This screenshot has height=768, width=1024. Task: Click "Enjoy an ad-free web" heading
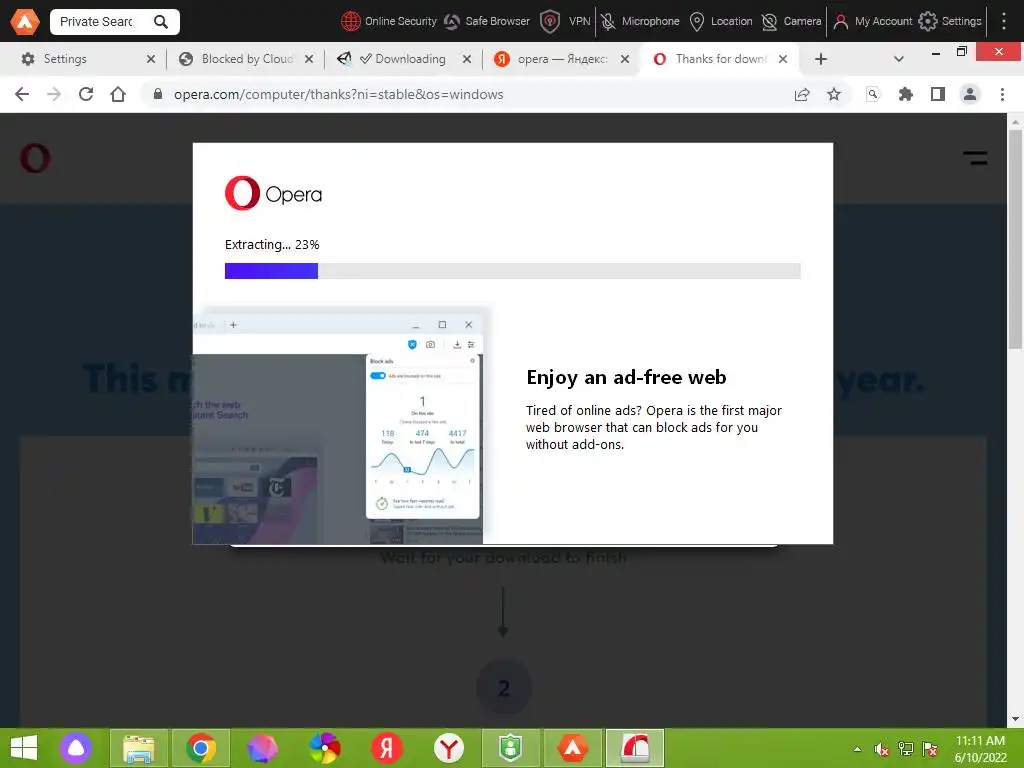point(626,377)
